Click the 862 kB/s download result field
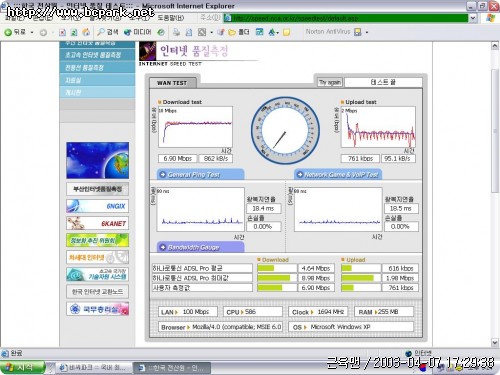 216,159
